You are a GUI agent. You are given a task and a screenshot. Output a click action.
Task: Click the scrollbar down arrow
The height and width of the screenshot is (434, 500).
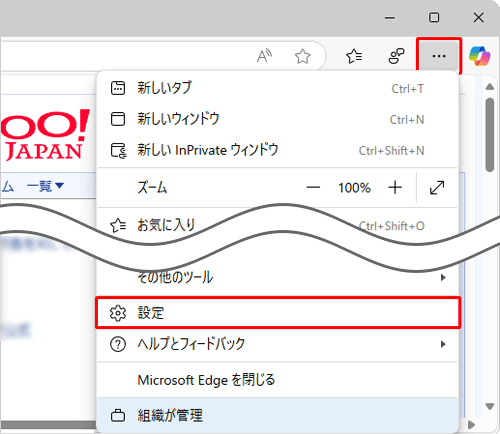tap(490, 406)
